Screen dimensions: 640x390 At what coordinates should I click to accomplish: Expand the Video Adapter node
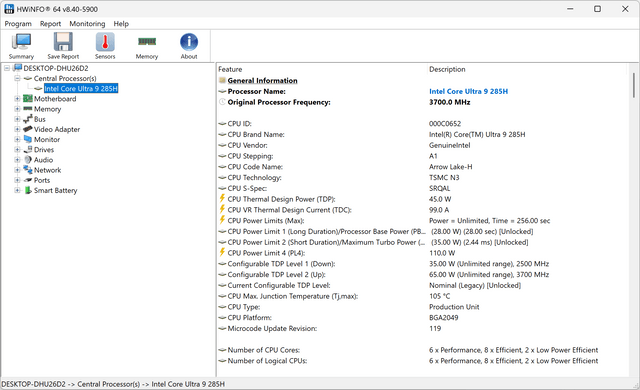point(17,129)
